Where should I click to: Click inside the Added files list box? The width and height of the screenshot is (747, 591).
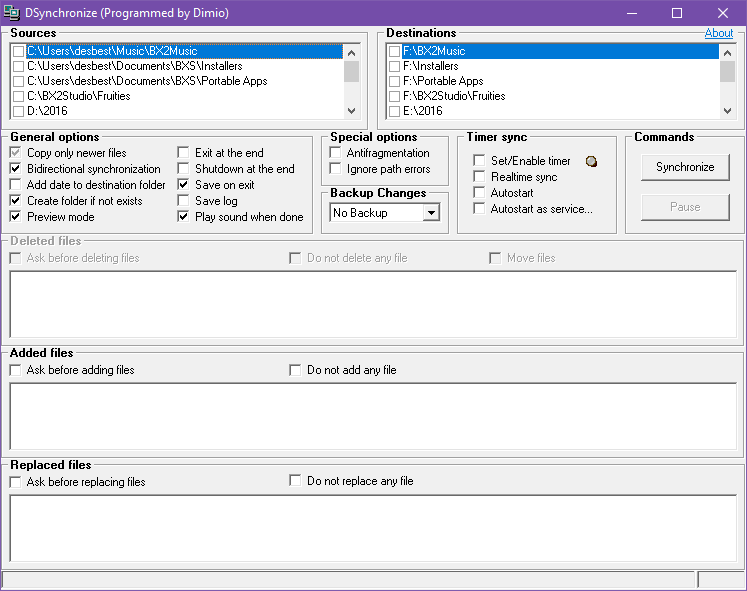[373, 416]
